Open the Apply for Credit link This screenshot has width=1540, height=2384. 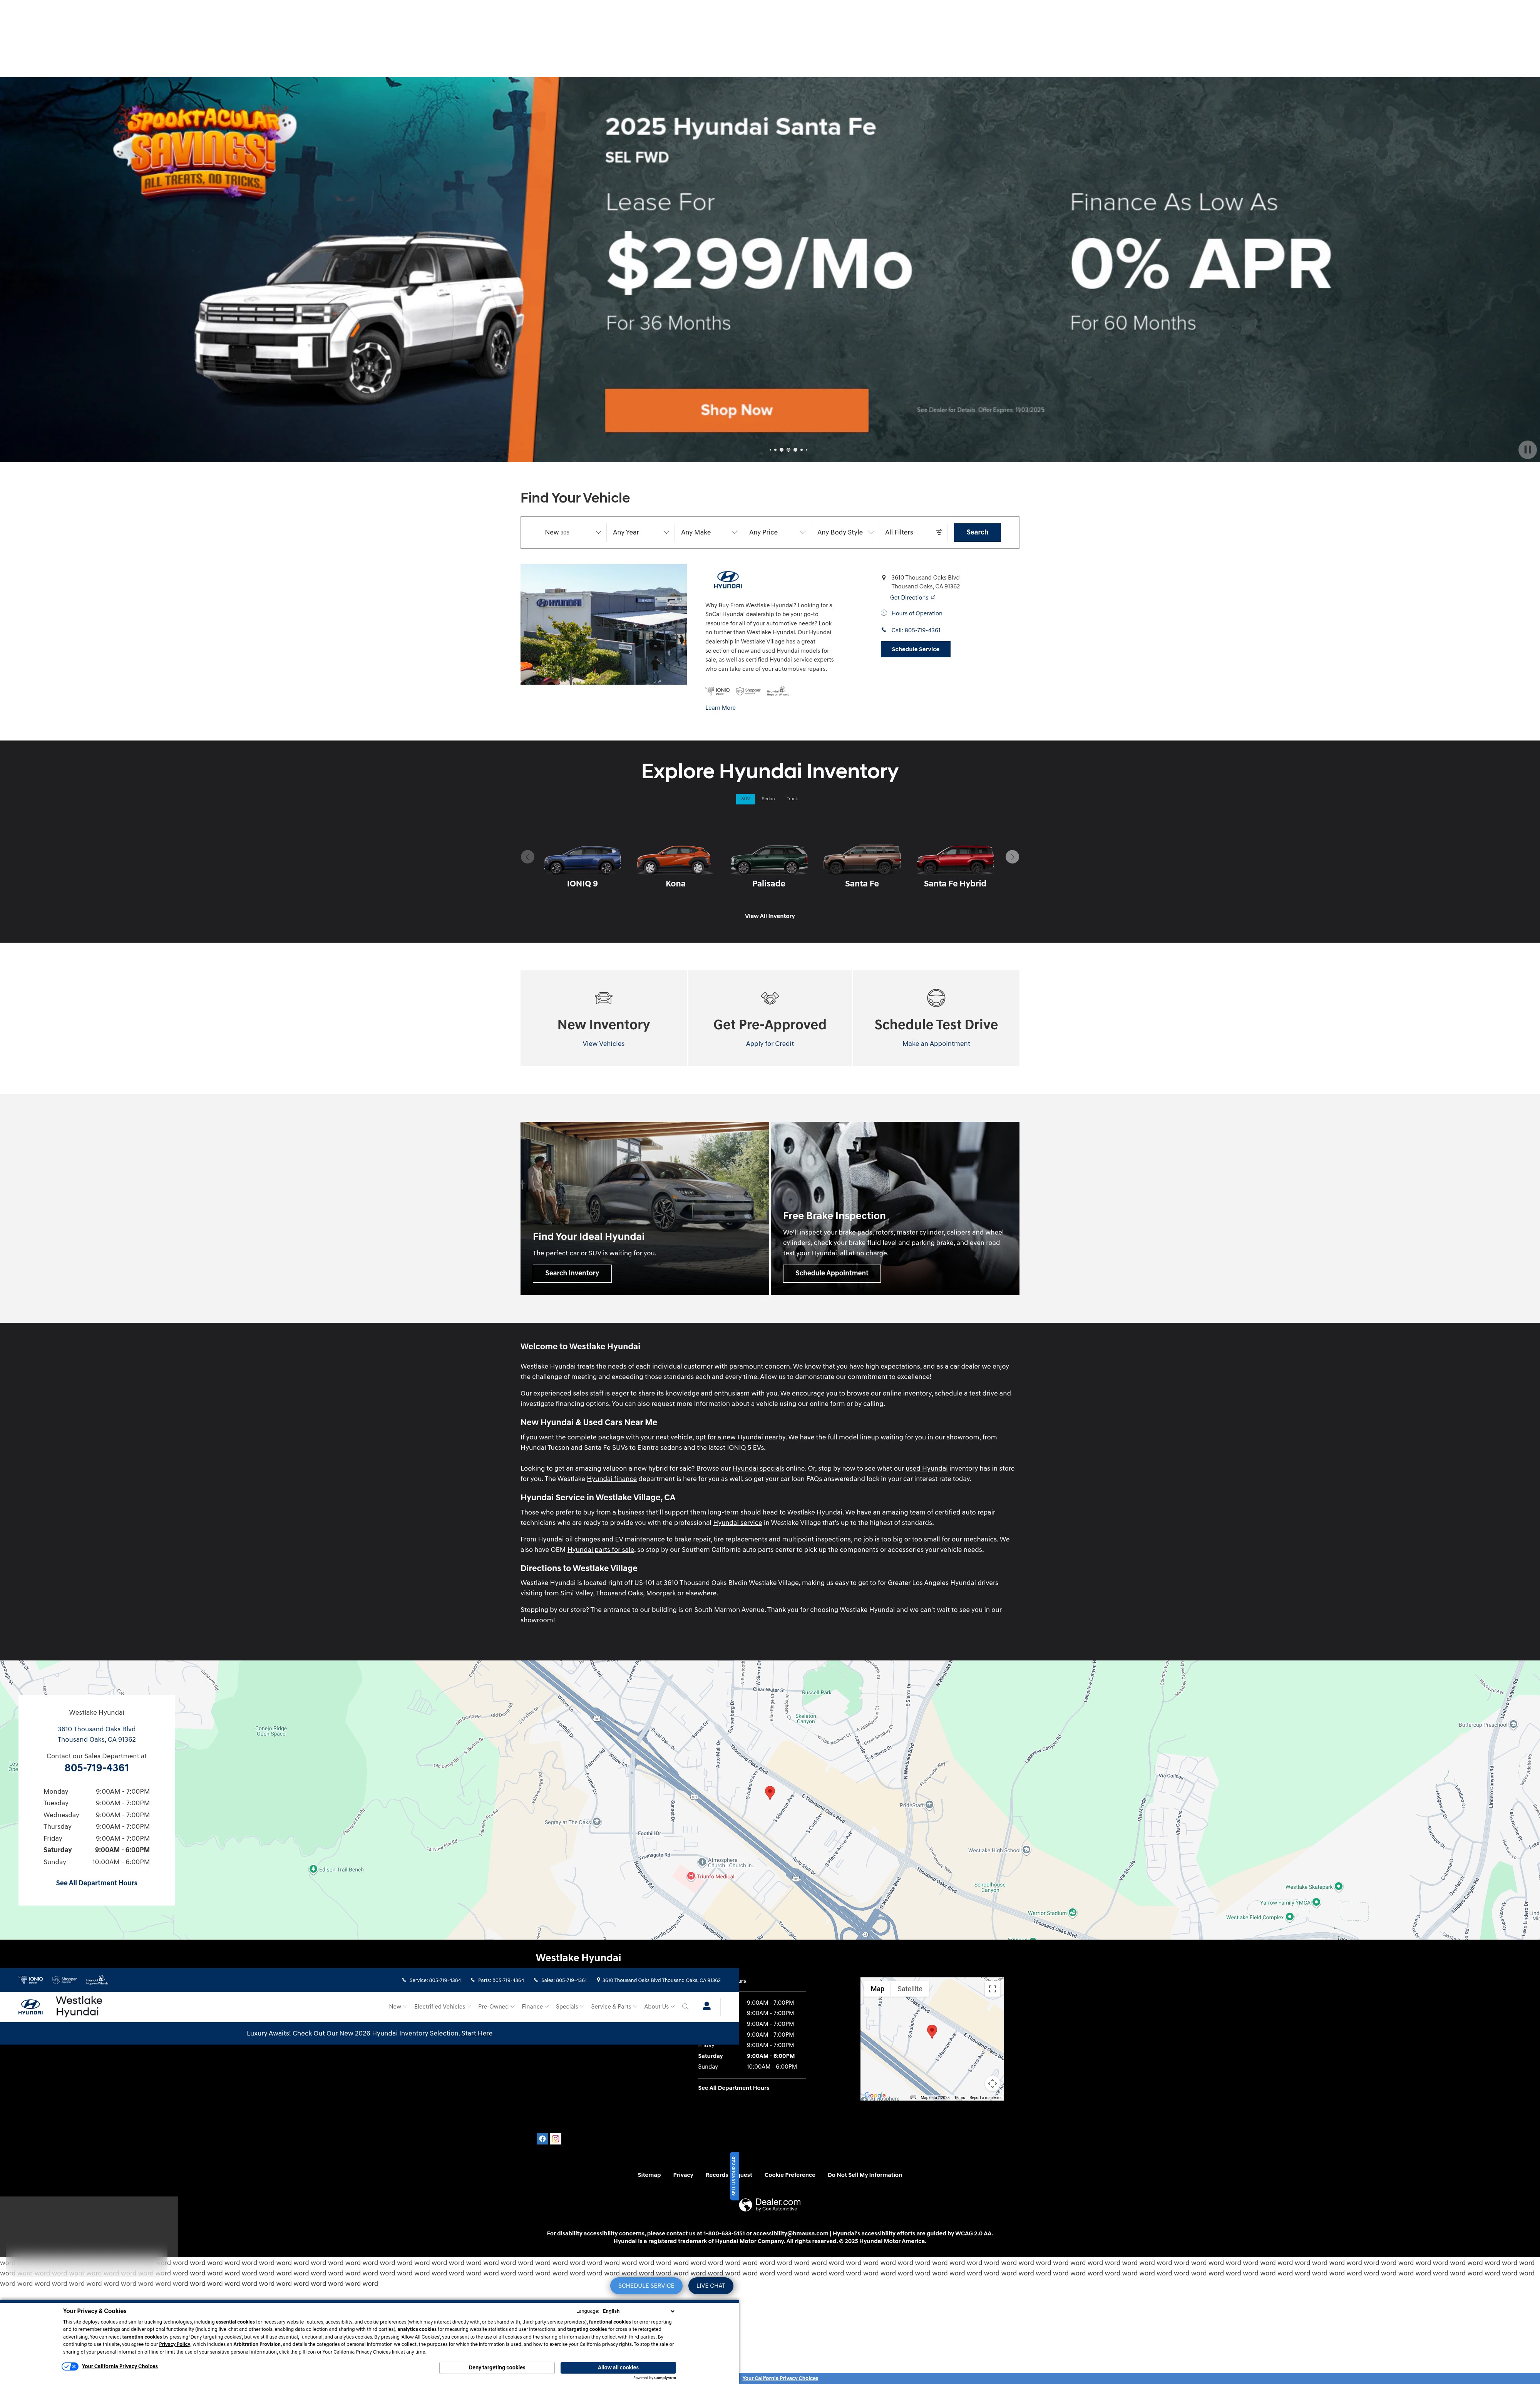(x=770, y=1044)
